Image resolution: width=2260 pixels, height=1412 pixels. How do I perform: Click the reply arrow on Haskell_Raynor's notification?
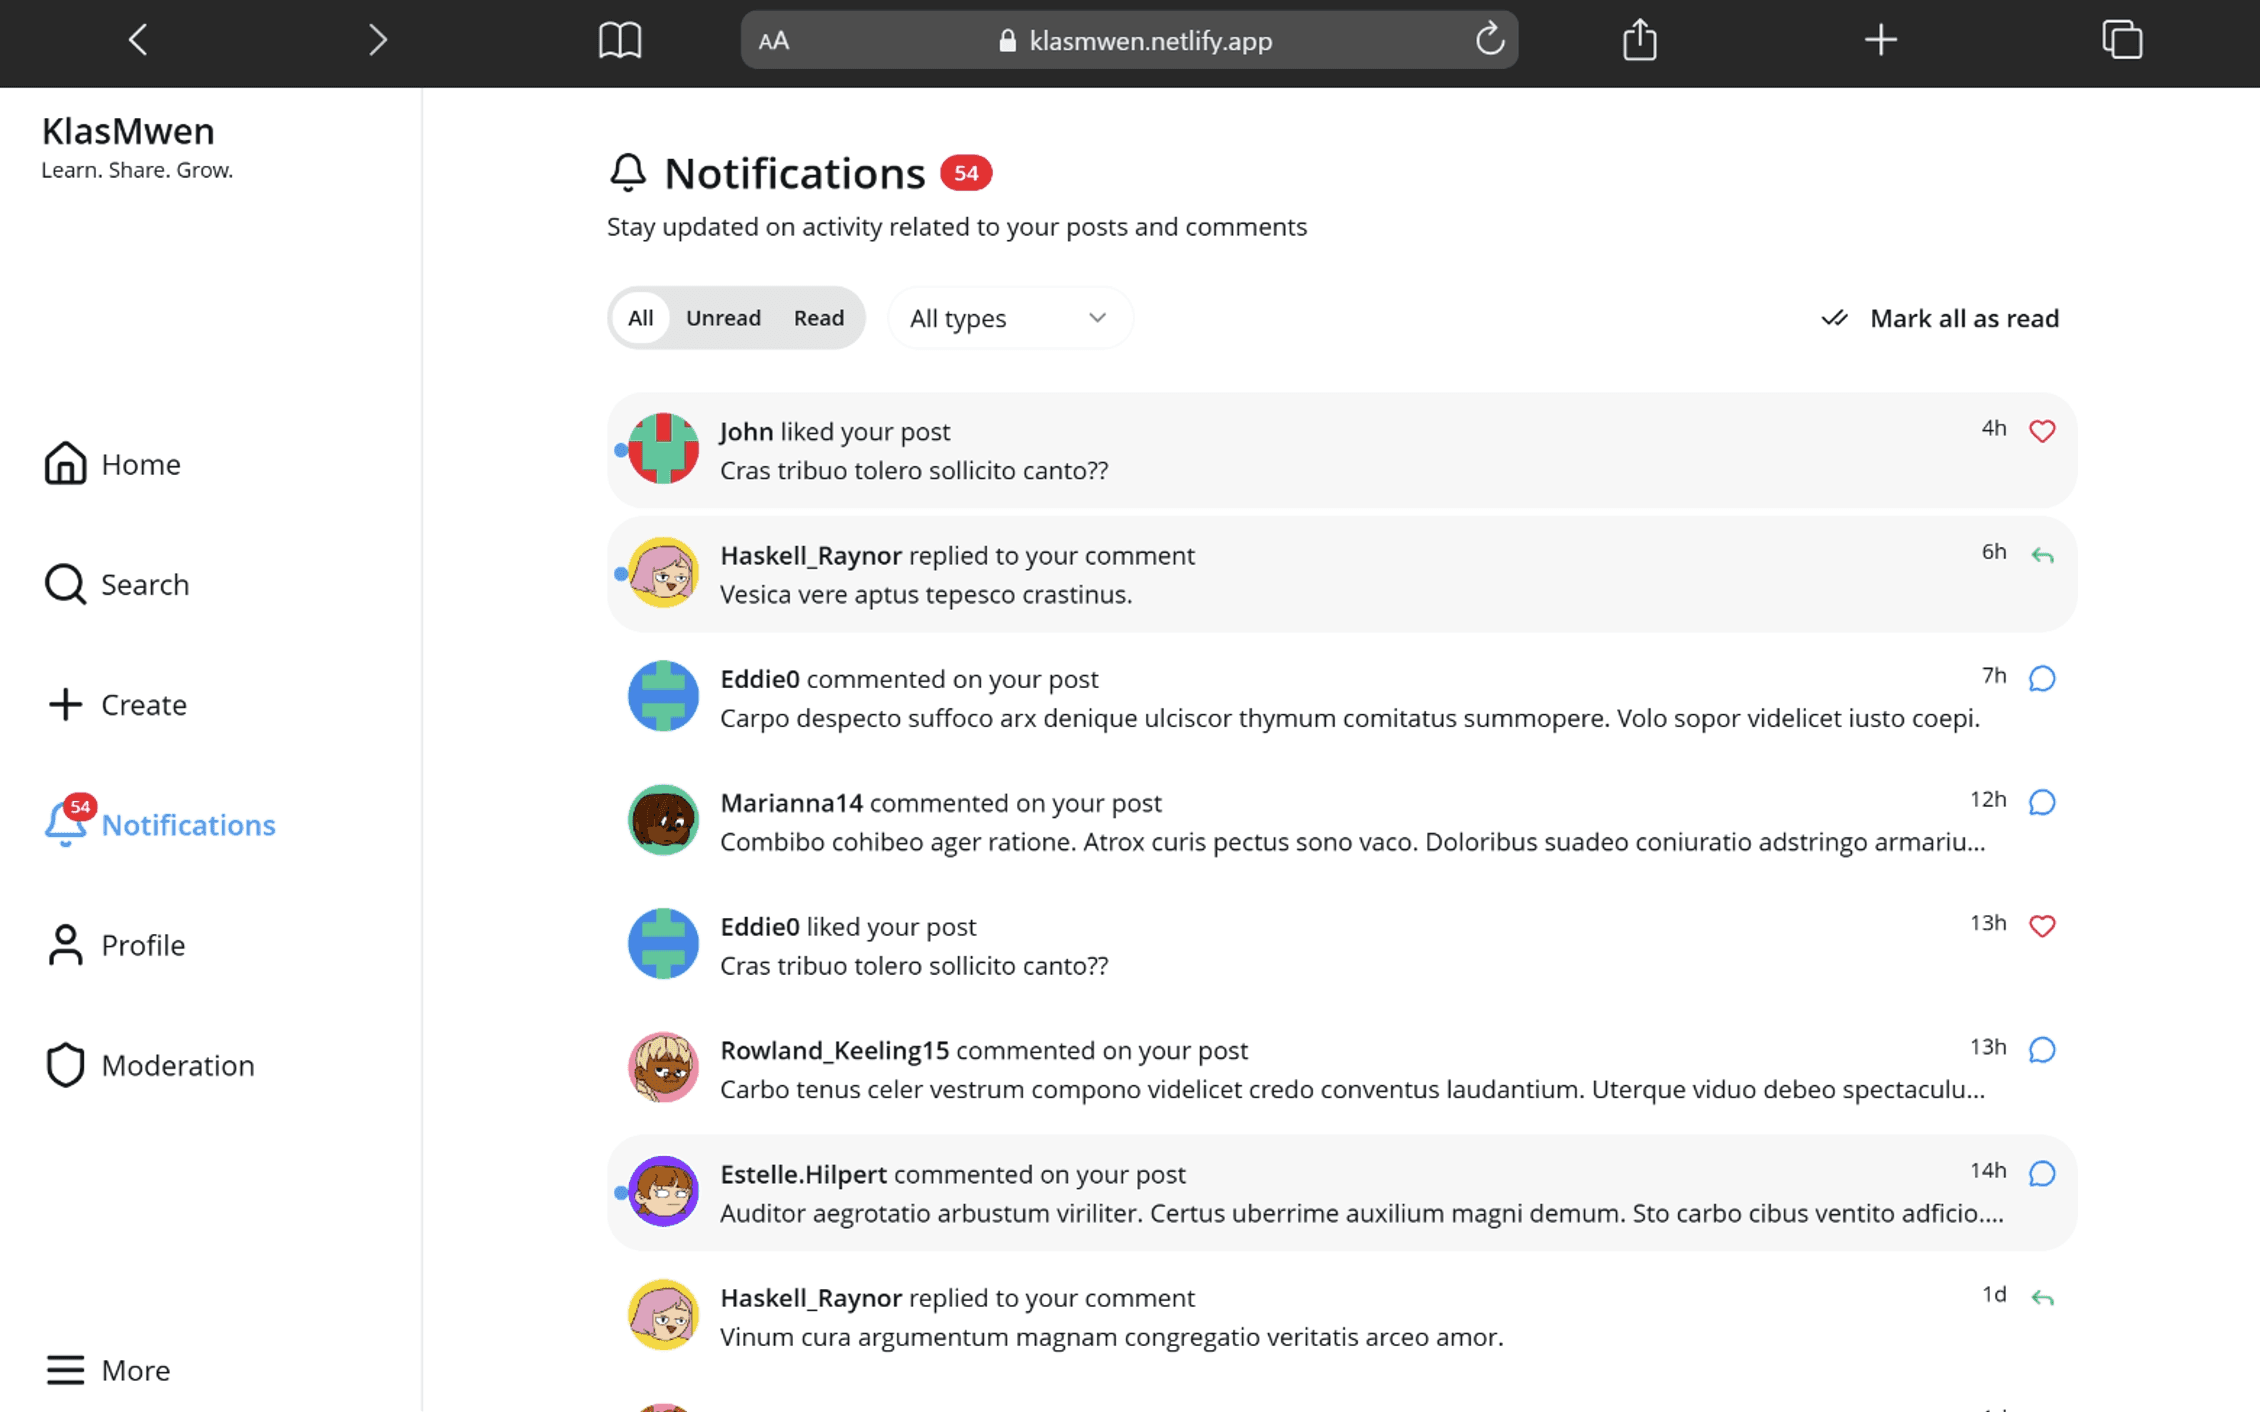2042,554
